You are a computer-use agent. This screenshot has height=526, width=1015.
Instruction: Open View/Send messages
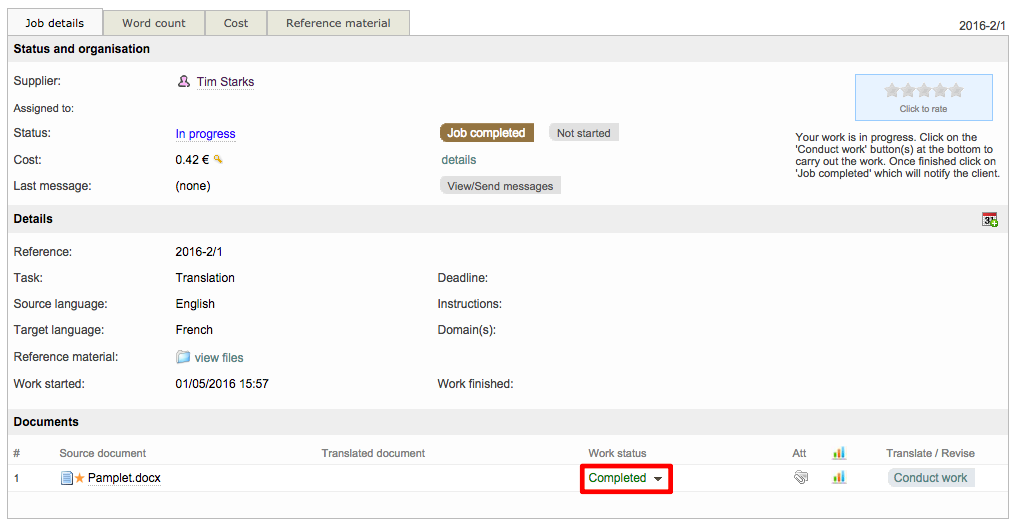pyautogui.click(x=500, y=186)
